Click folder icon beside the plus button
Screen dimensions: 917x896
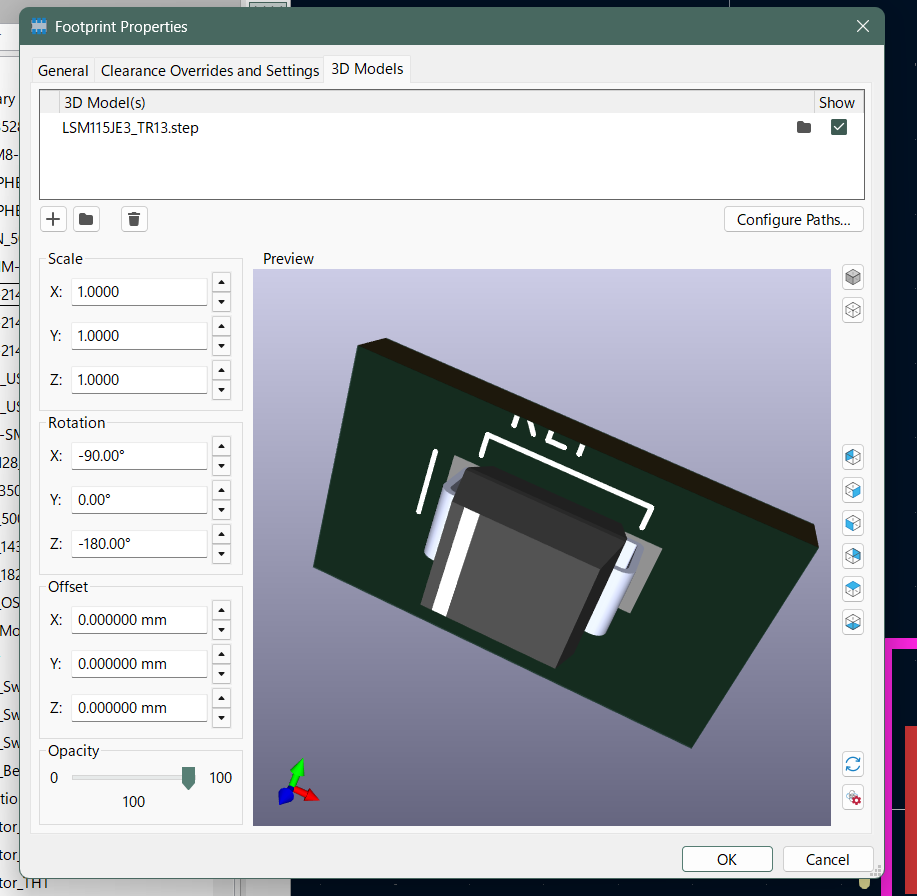click(x=86, y=219)
